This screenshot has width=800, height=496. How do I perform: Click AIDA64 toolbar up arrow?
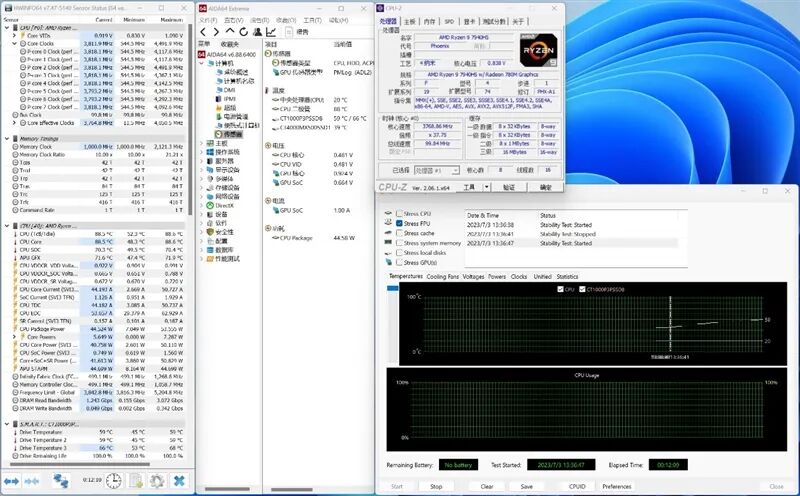tap(230, 32)
